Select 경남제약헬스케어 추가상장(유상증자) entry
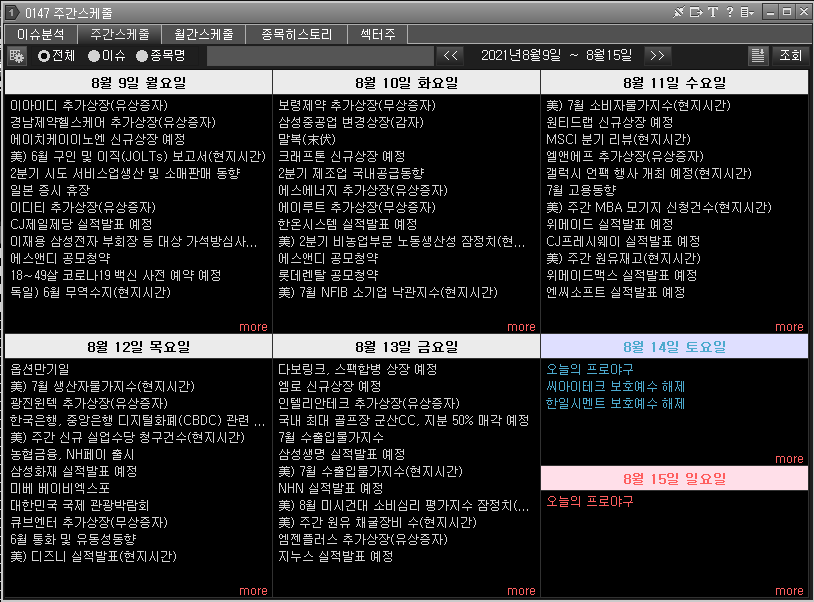Image resolution: width=814 pixels, height=602 pixels. (x=113, y=122)
